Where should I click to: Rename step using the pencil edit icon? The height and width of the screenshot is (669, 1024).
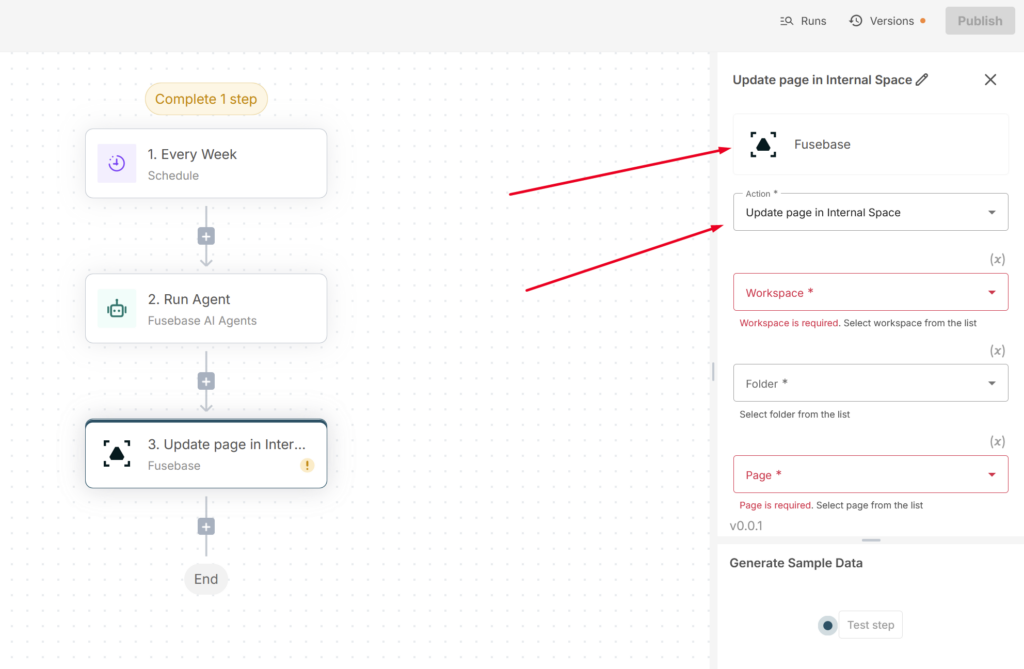tap(922, 80)
